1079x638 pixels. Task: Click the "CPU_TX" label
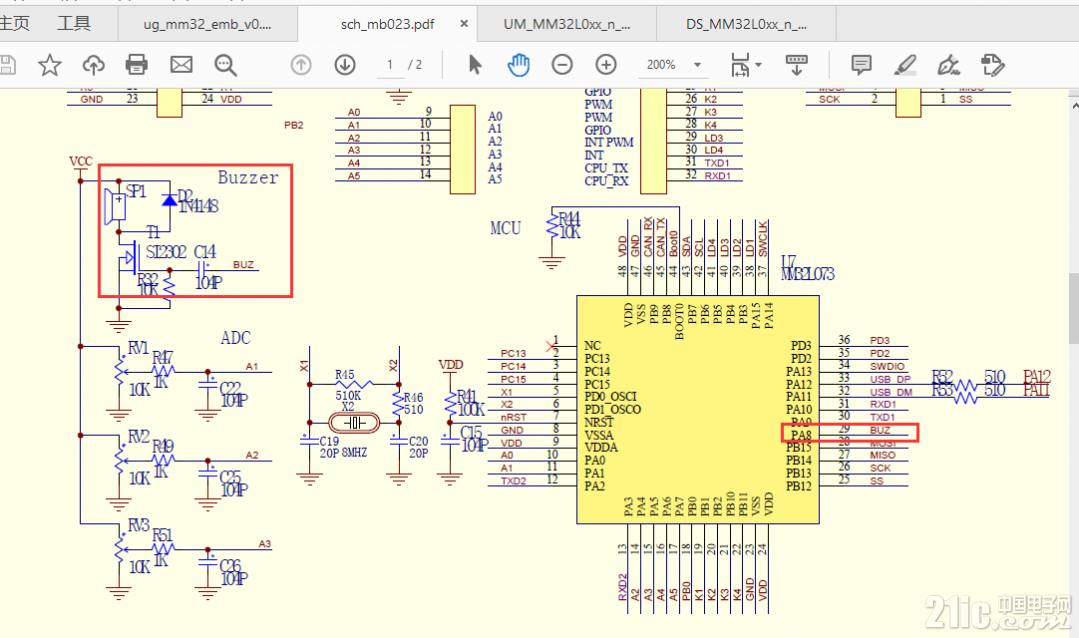[606, 169]
